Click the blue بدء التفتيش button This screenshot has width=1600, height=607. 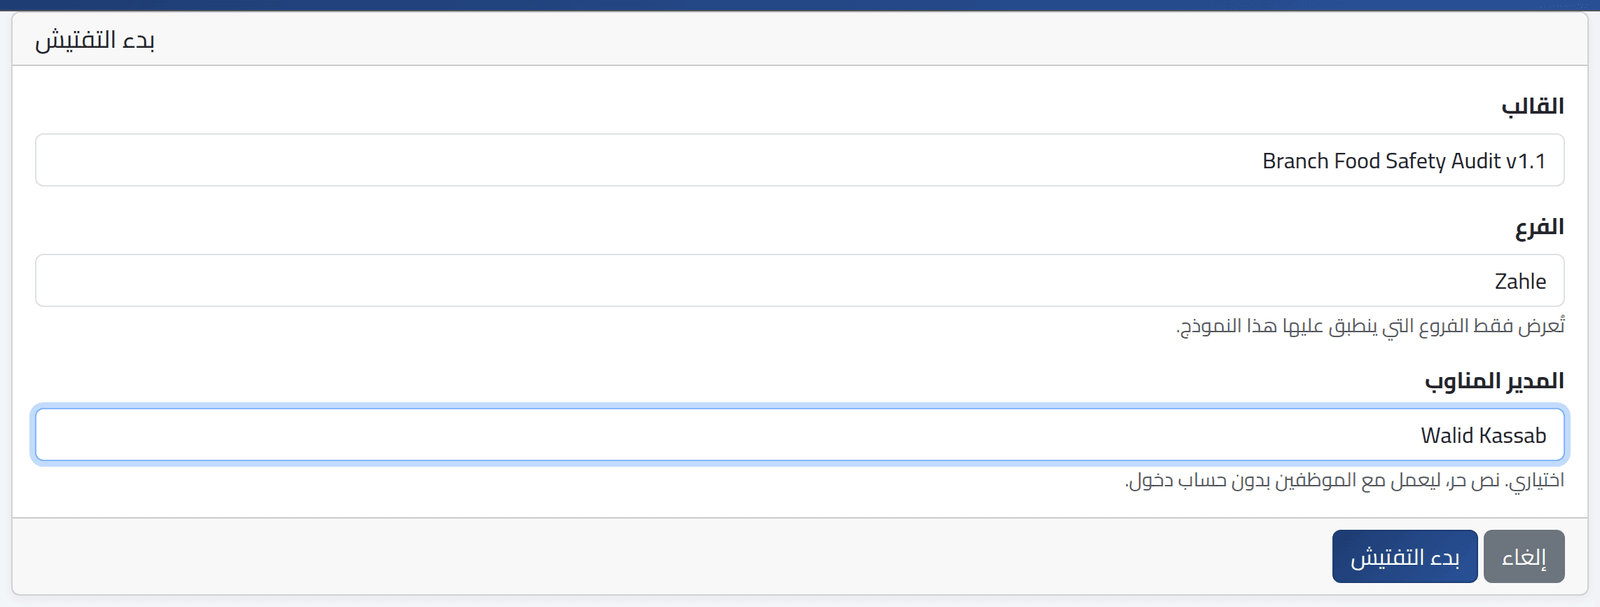(1404, 557)
